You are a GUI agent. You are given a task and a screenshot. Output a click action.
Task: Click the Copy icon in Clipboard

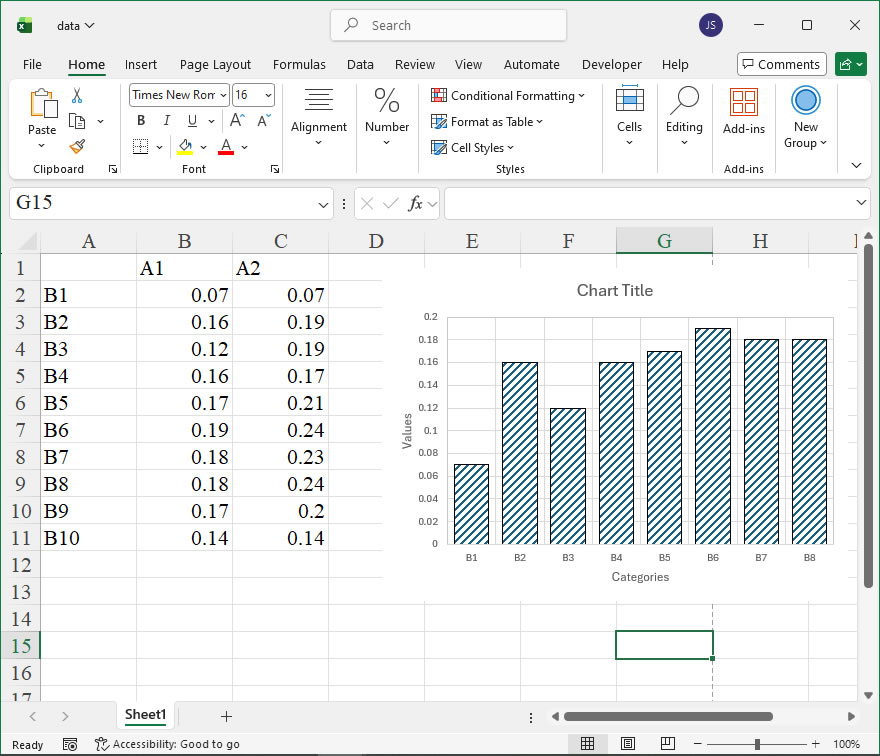point(77,121)
